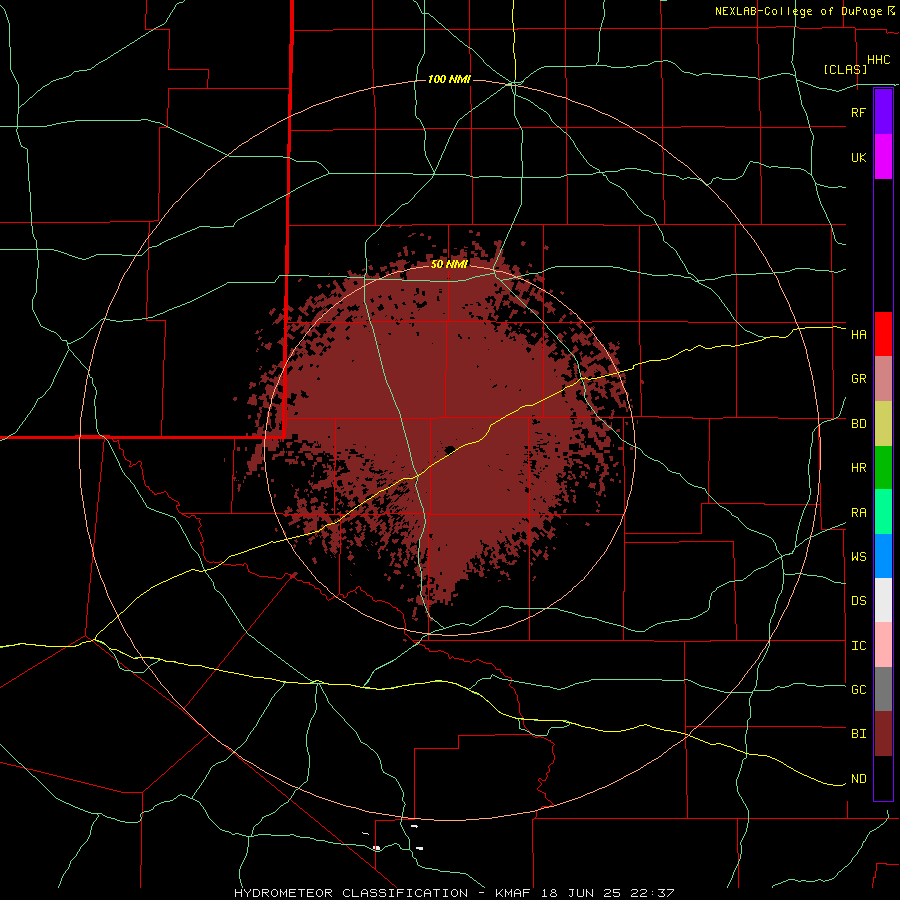900x900 pixels.
Task: Click the BD legend label
Action: pyautogui.click(x=858, y=424)
